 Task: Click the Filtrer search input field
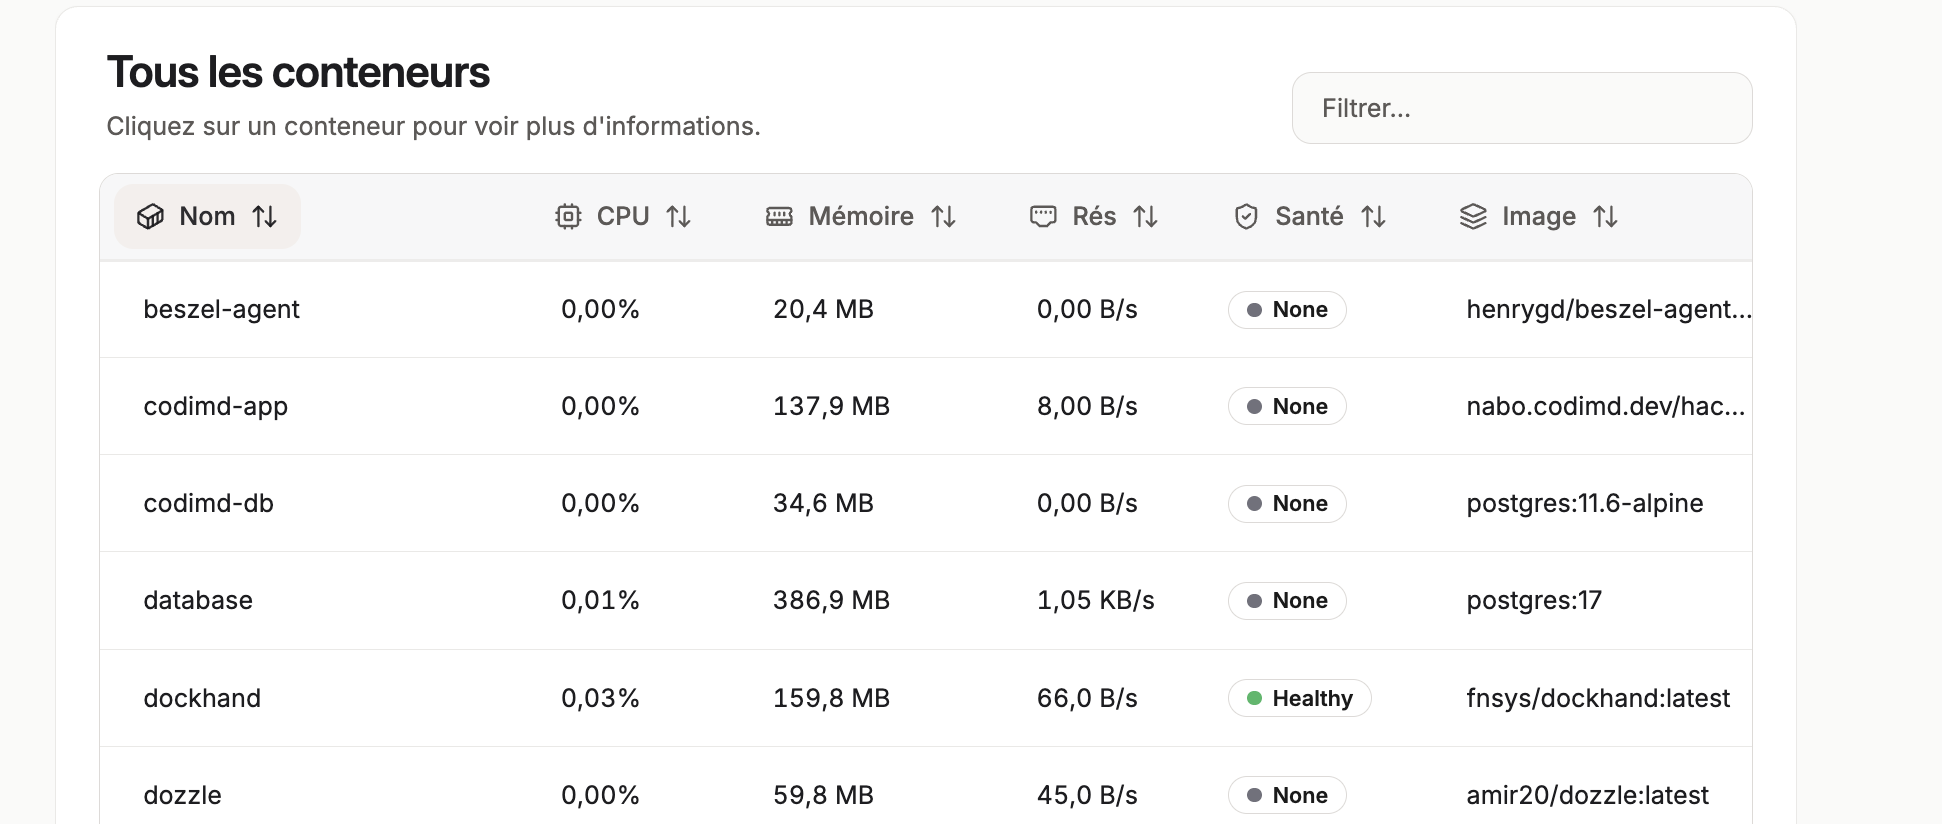pyautogui.click(x=1521, y=108)
